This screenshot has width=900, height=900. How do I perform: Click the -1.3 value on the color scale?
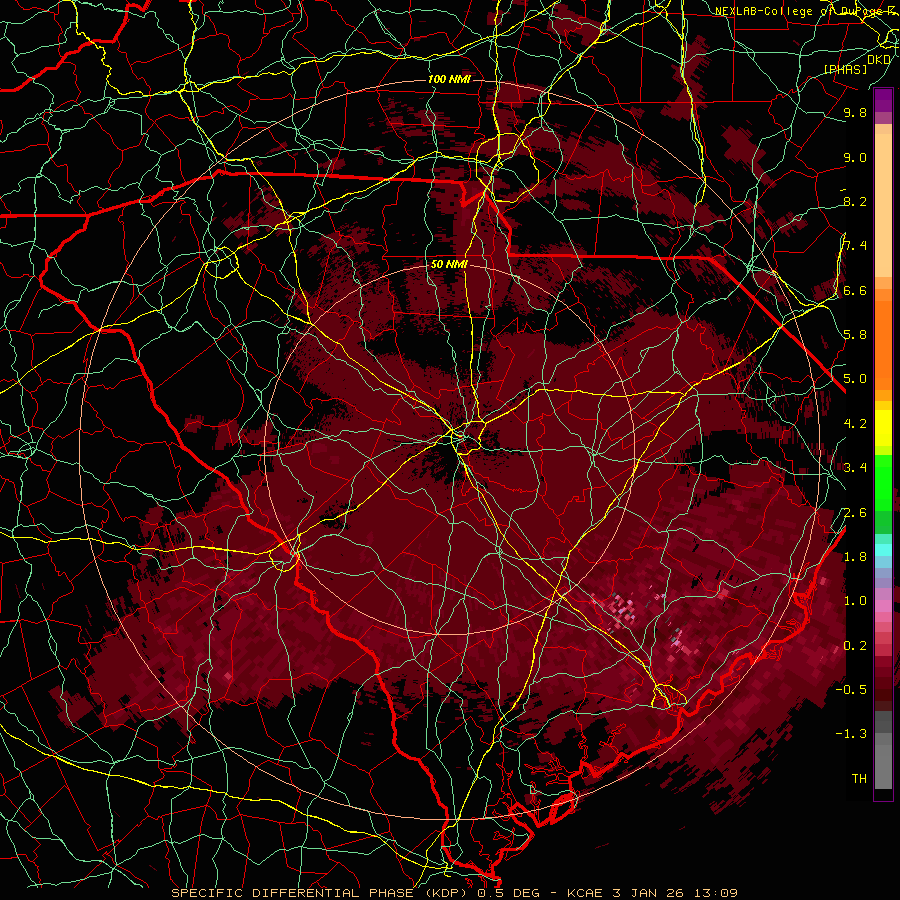(851, 734)
